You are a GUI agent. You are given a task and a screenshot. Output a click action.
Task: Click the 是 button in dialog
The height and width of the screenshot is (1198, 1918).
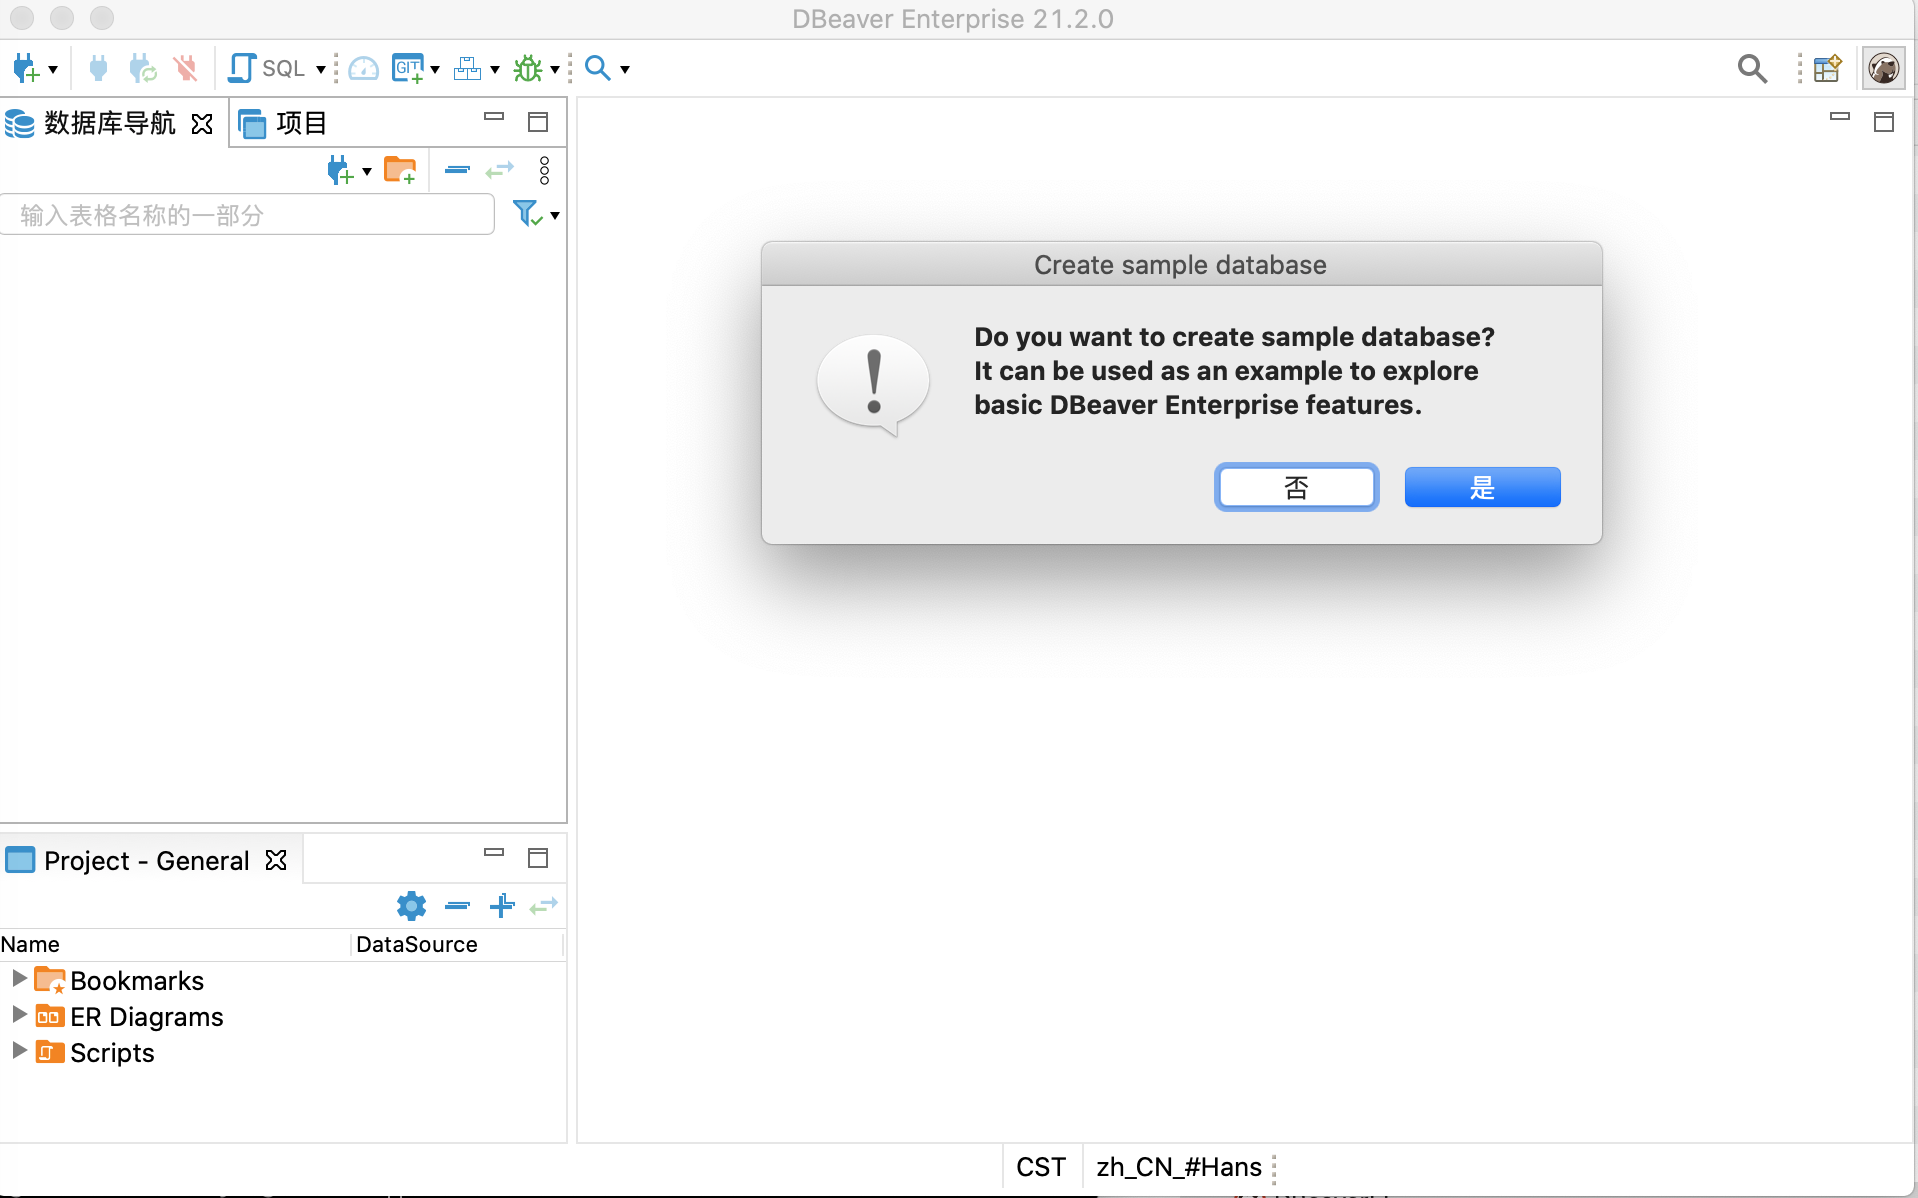(x=1482, y=487)
